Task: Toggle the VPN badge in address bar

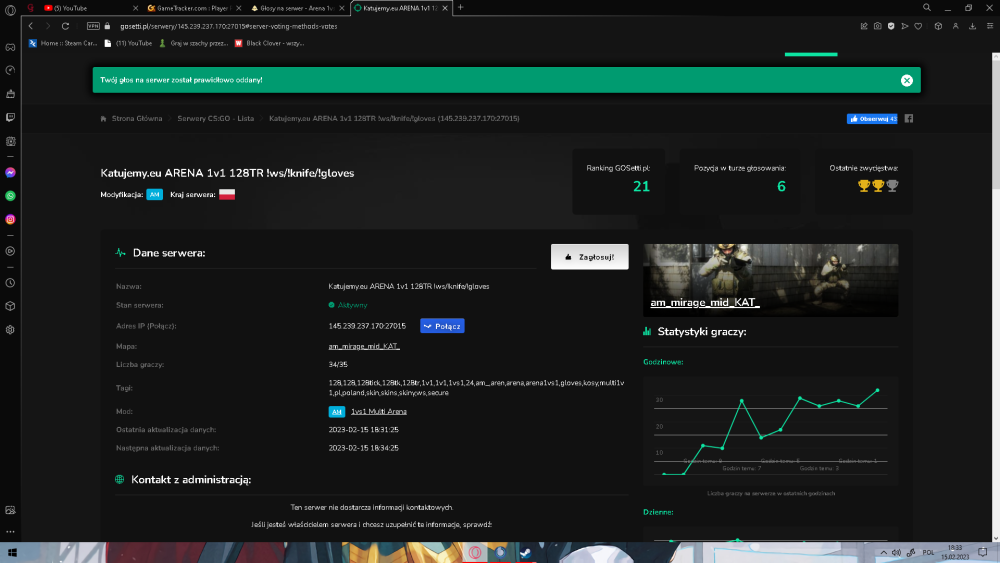Action: (93, 26)
